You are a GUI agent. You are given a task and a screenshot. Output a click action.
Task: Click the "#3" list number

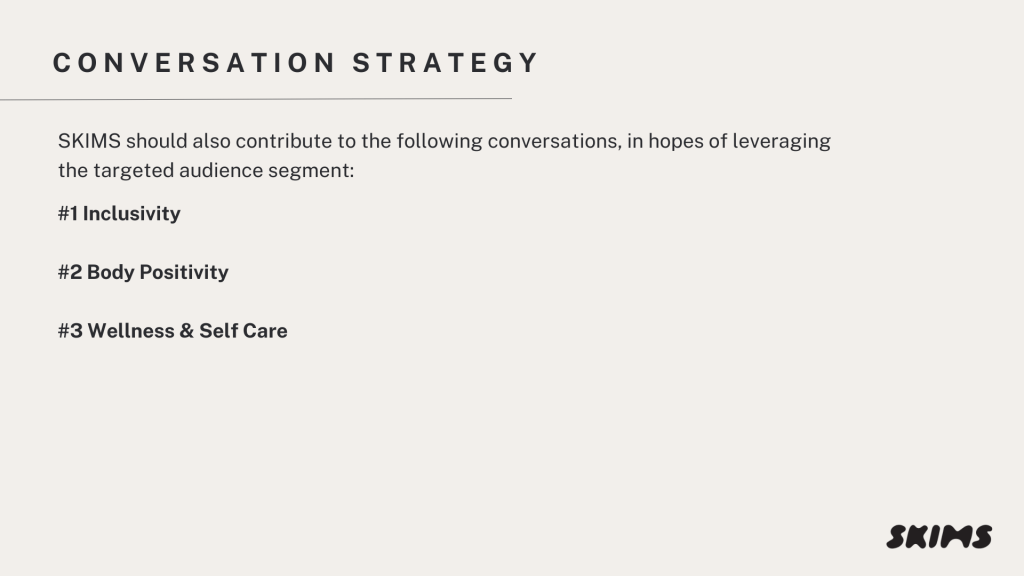(70, 331)
